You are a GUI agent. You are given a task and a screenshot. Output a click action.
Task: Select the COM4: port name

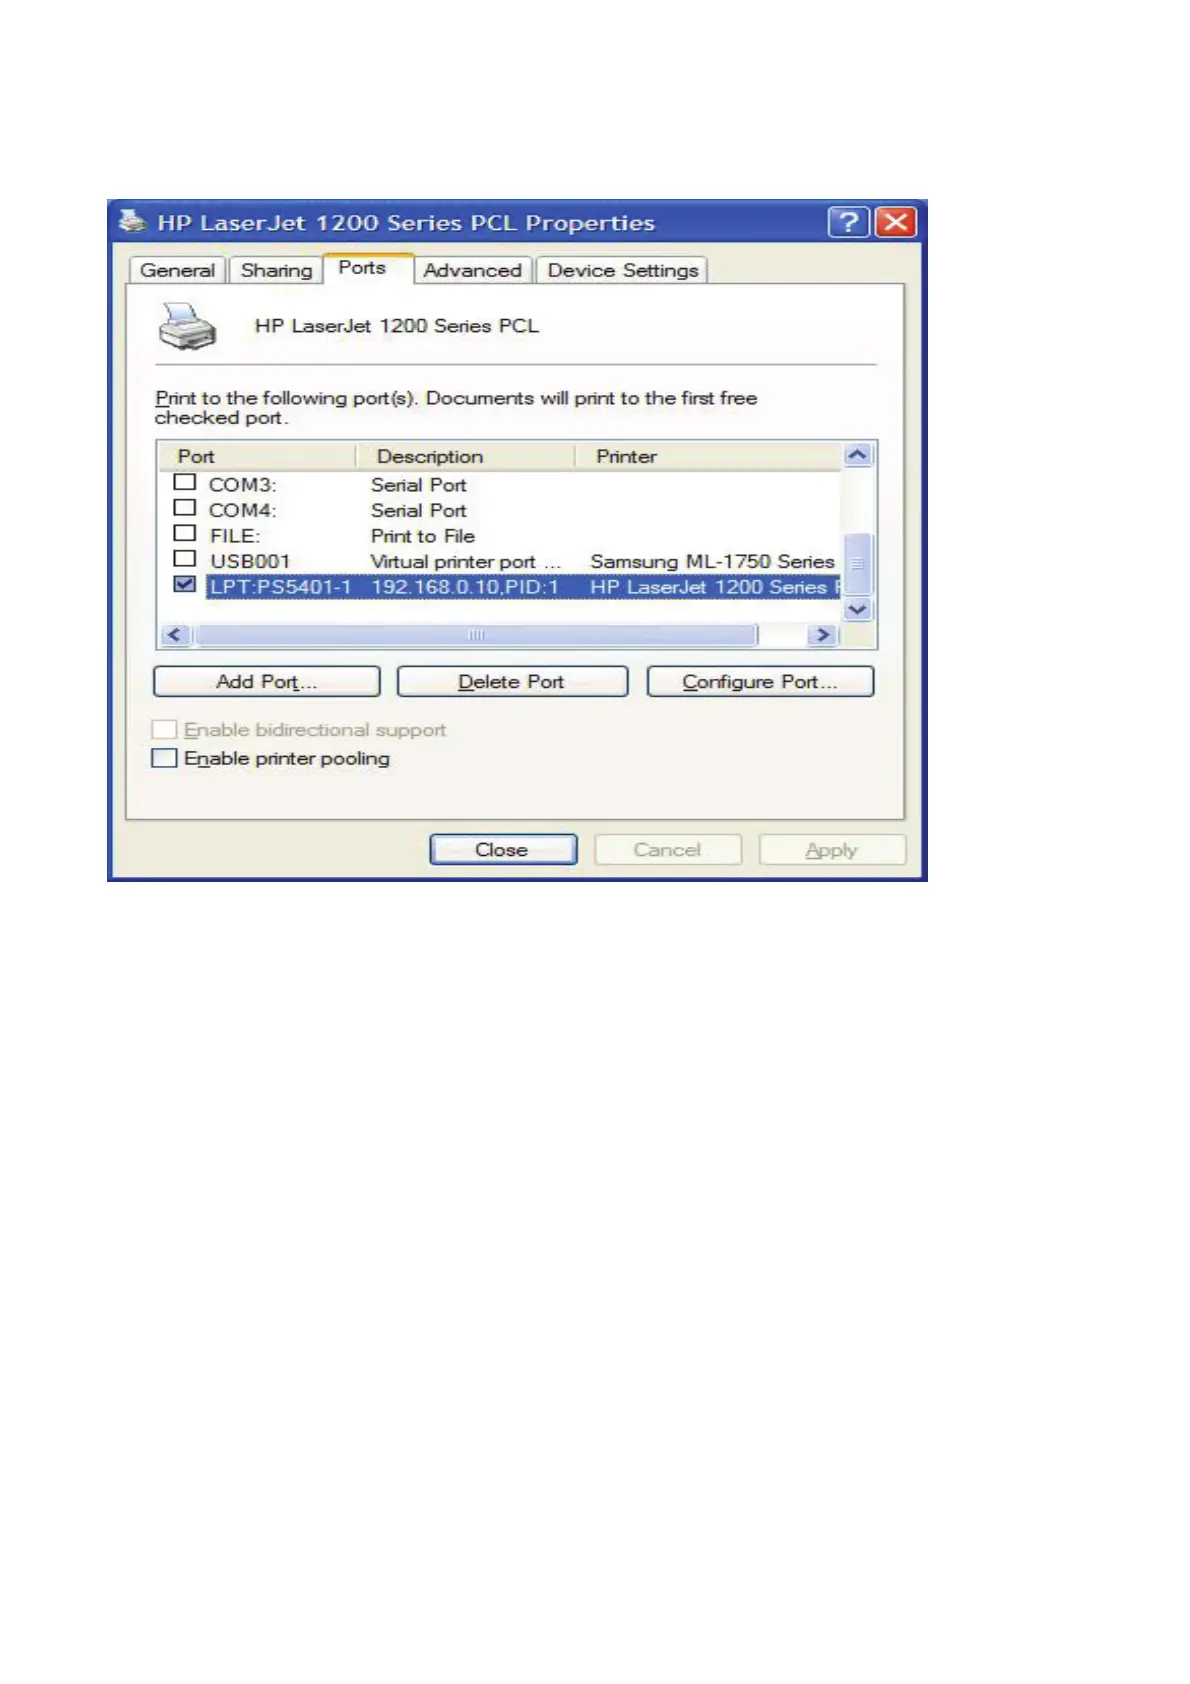[x=242, y=510]
